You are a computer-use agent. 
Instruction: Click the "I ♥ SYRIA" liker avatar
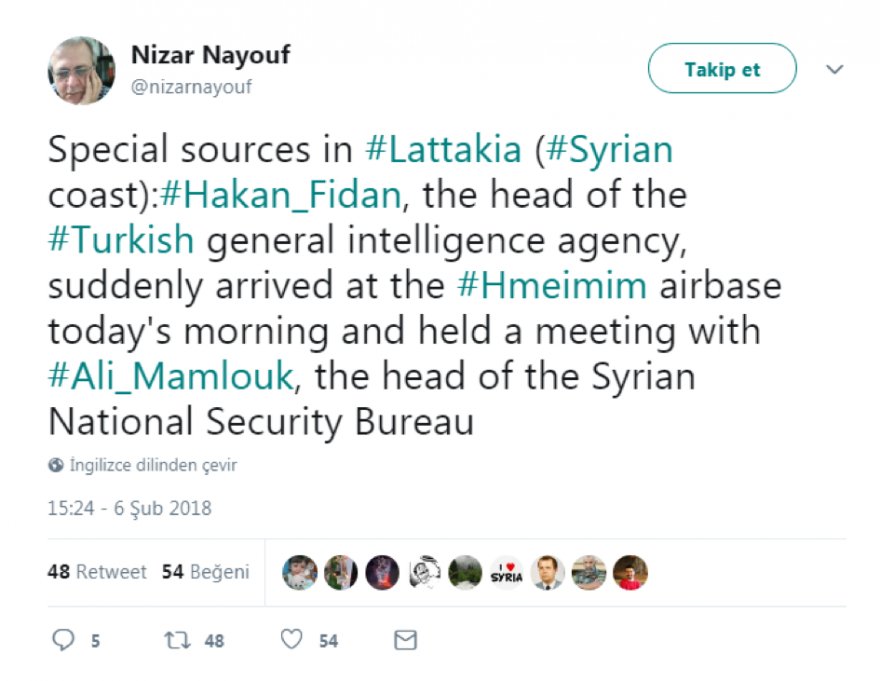507,573
